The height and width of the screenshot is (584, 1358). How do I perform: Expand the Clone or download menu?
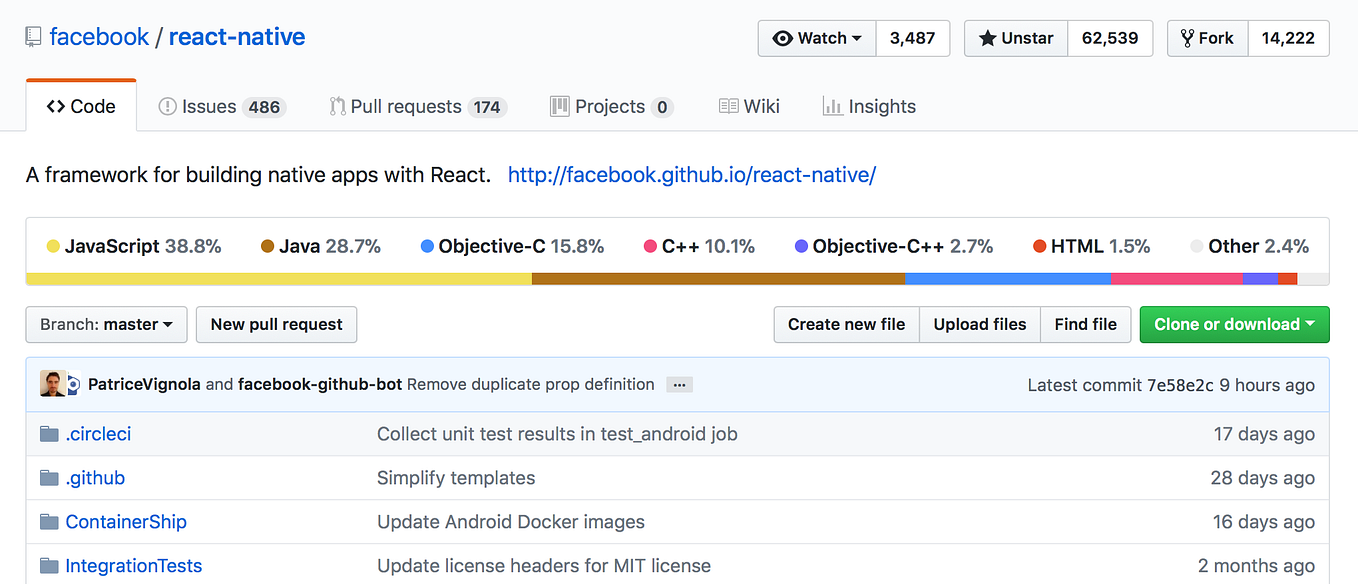[x=1234, y=324]
